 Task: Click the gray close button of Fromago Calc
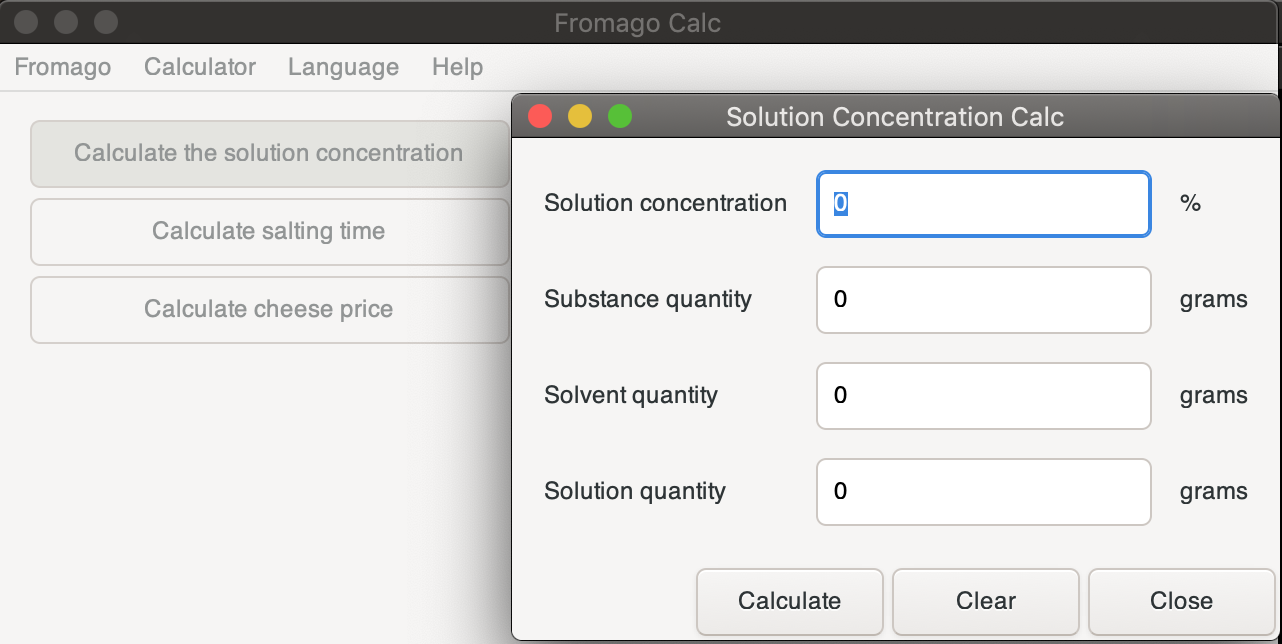[x=27, y=21]
